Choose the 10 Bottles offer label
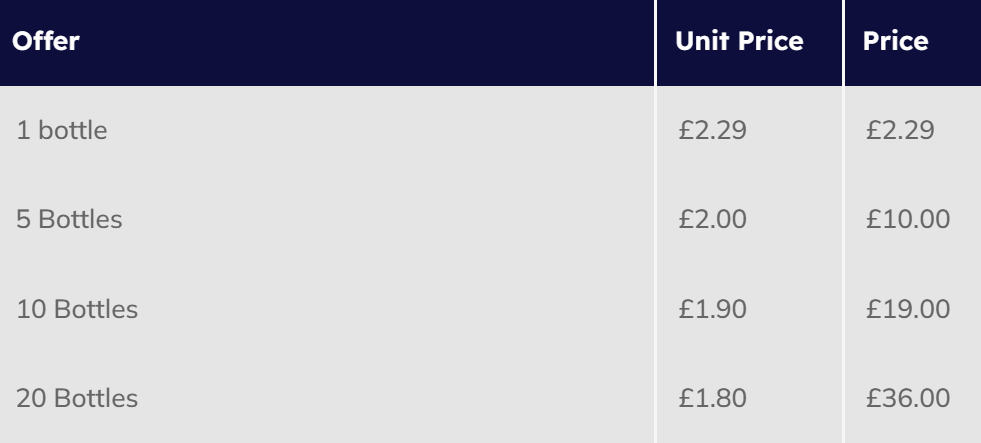981x443 pixels. 77,310
